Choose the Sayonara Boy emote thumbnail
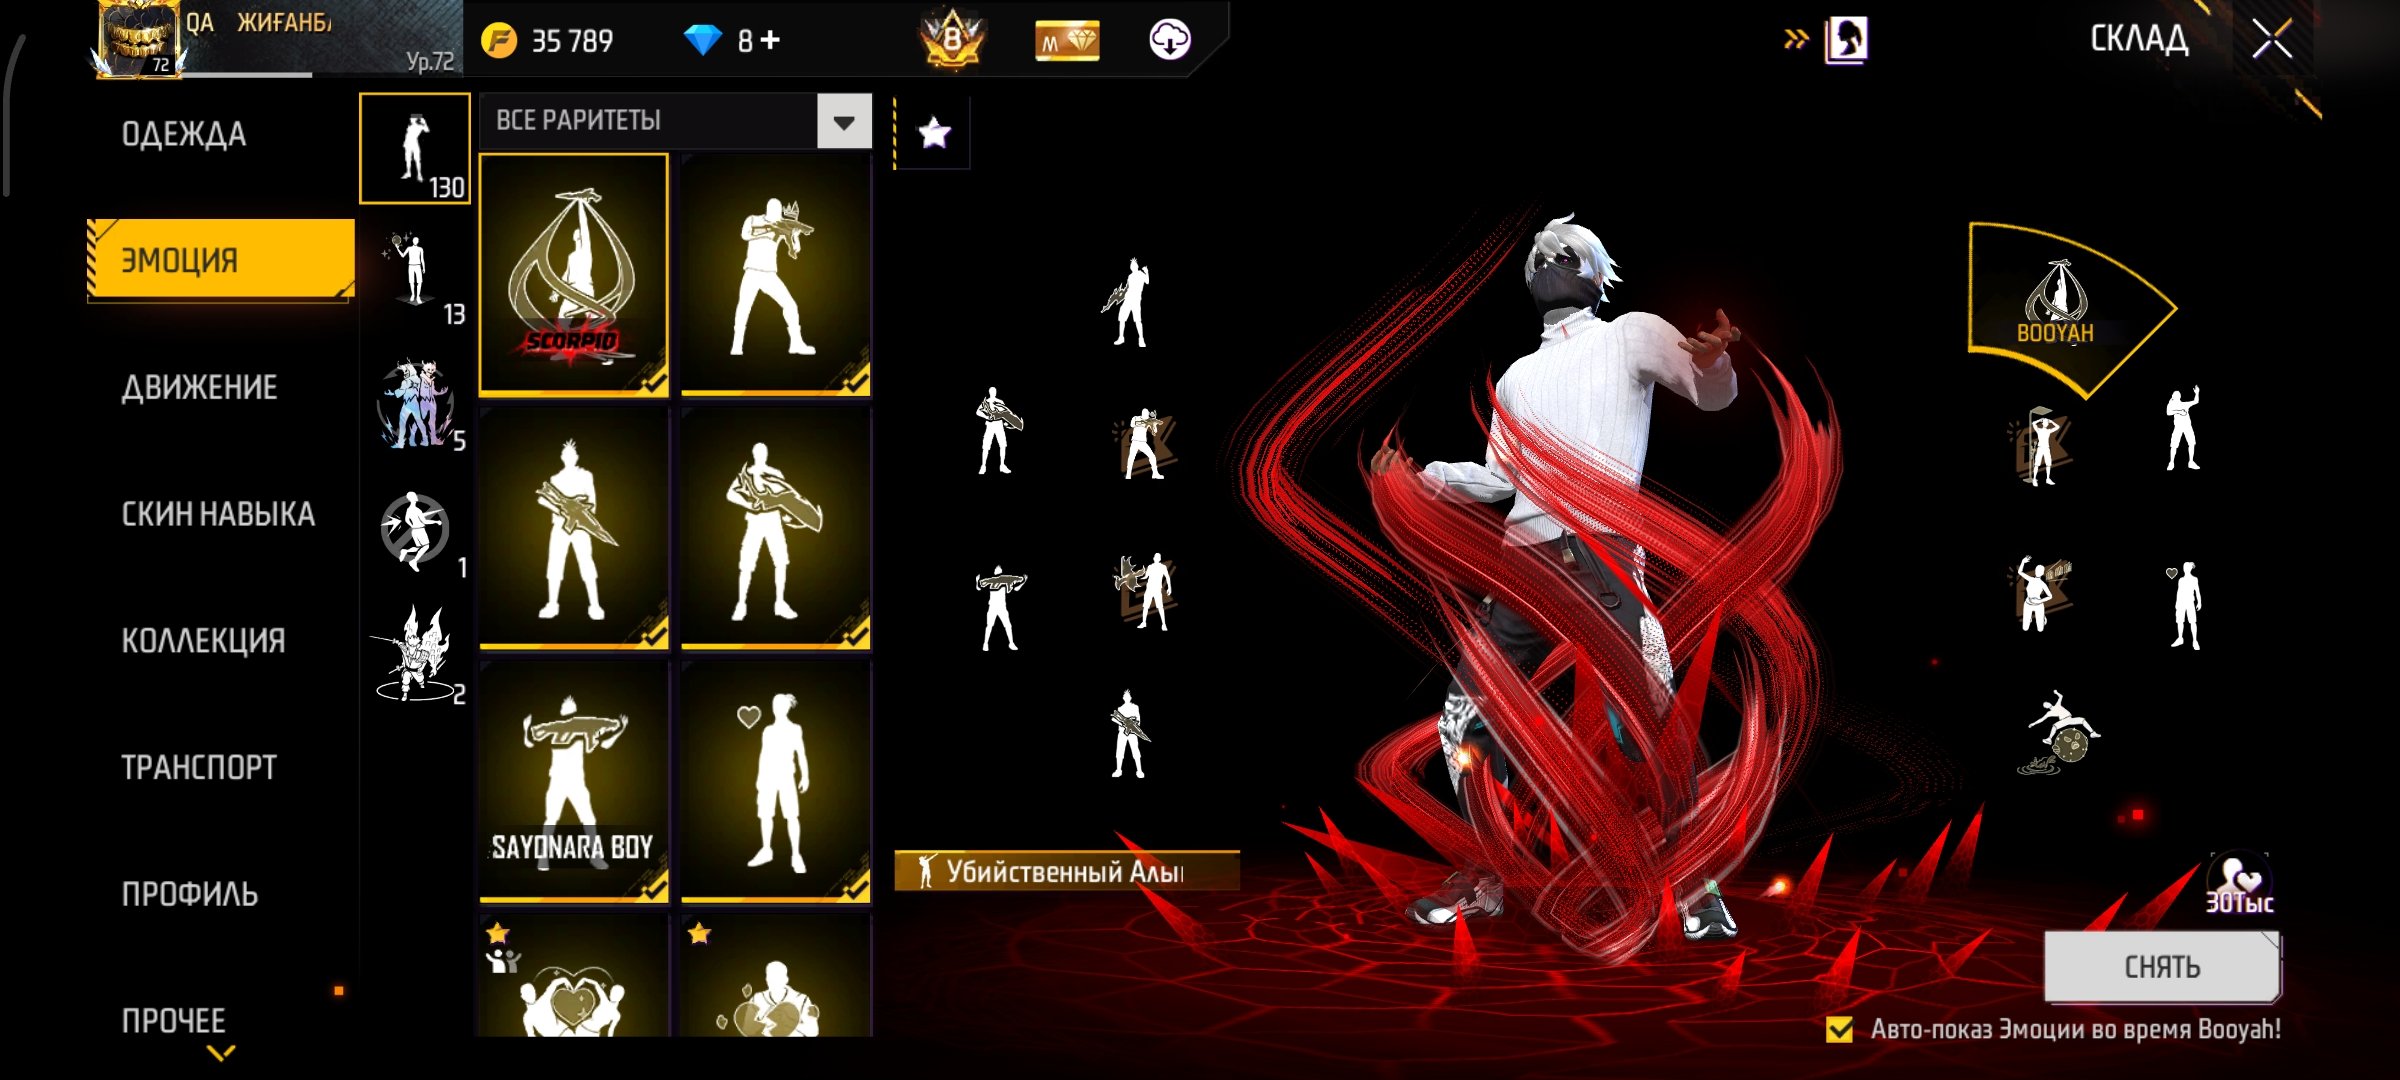Screen dimensions: 2400x1080 [574, 780]
